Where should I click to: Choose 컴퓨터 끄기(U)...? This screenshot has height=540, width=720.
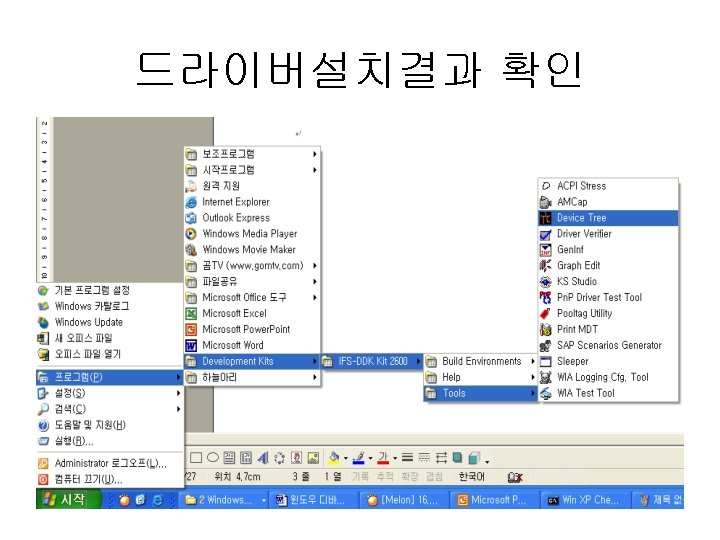pyautogui.click(x=110, y=479)
